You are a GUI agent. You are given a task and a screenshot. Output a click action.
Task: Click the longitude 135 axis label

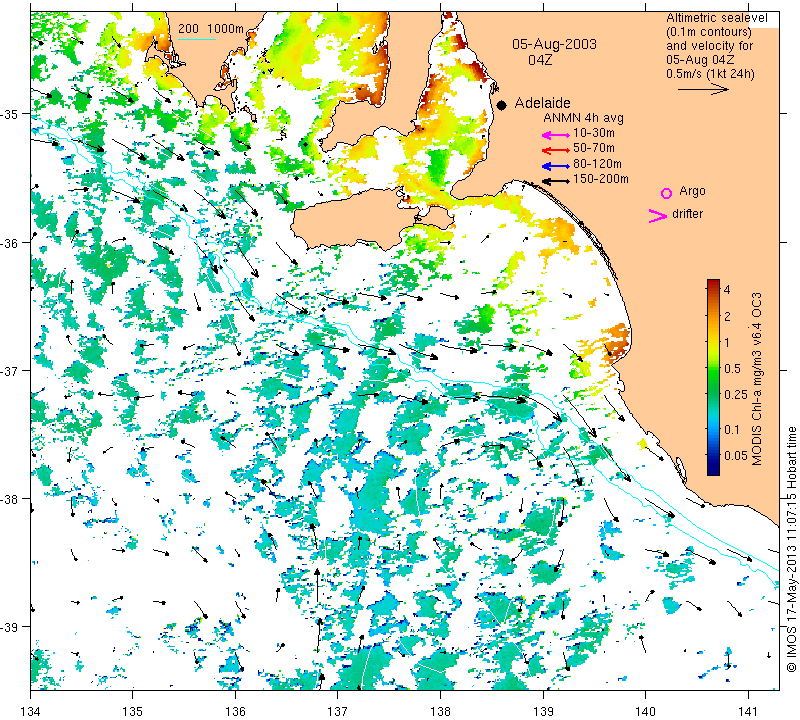pos(133,711)
